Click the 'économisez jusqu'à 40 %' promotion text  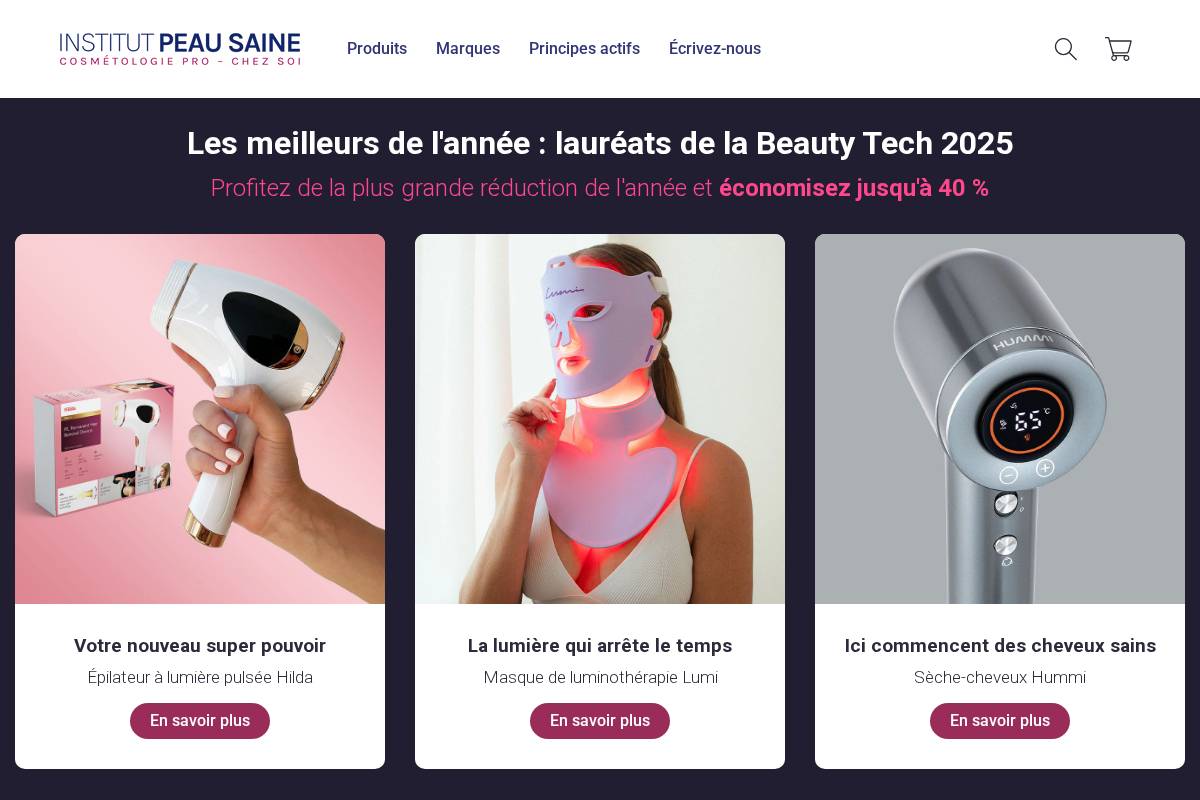pos(854,188)
